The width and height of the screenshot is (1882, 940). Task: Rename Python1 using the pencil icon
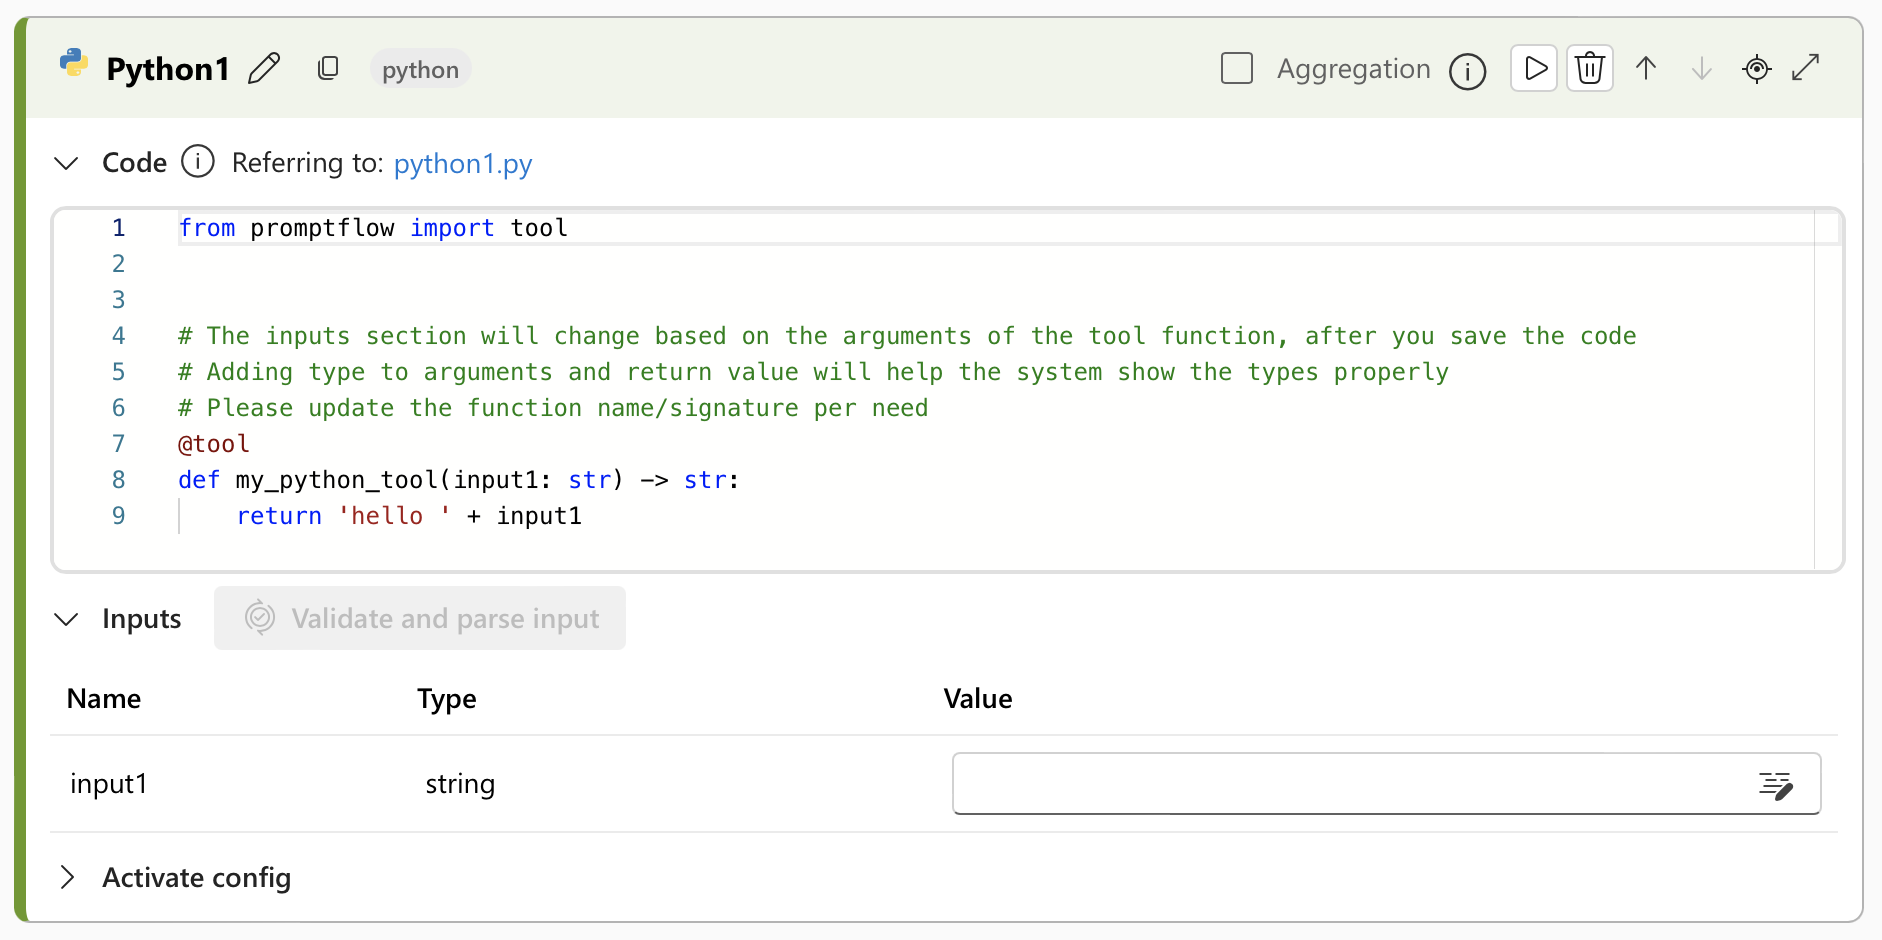(264, 67)
